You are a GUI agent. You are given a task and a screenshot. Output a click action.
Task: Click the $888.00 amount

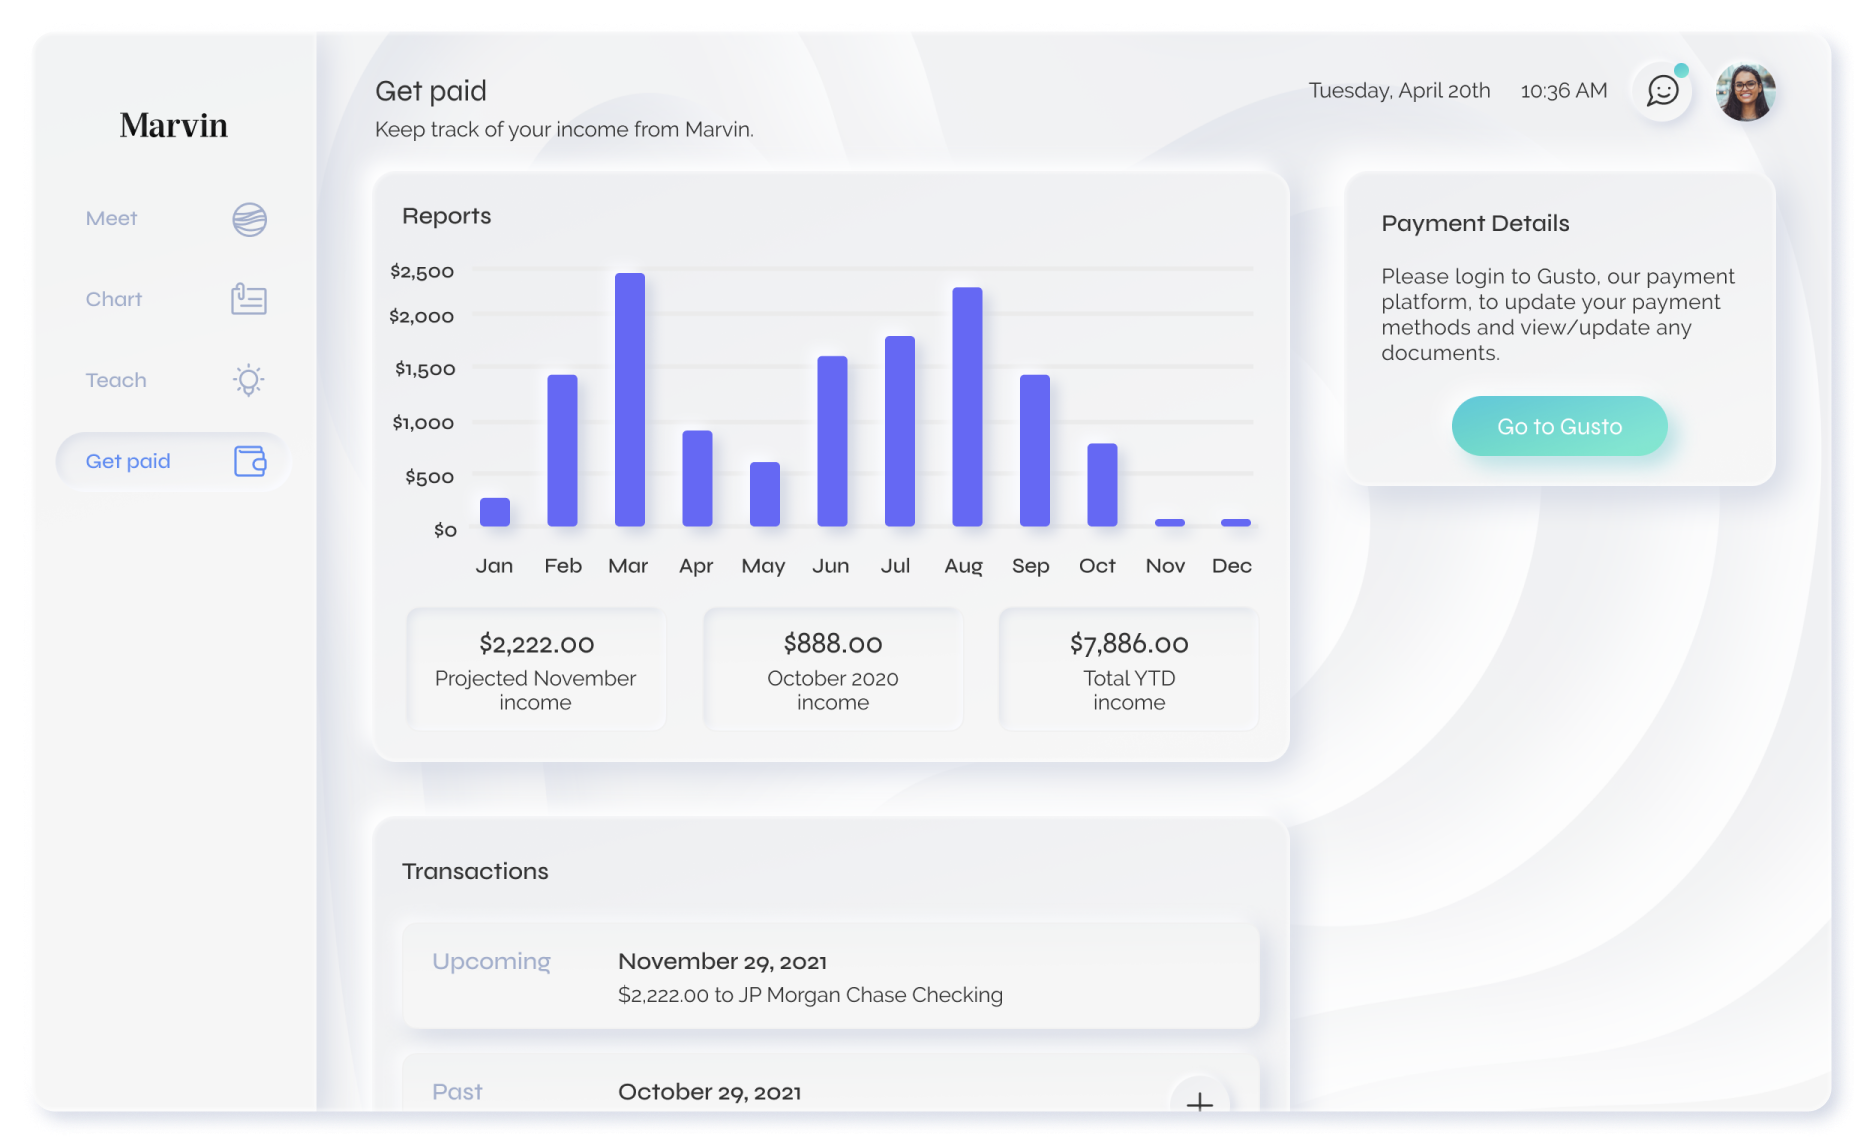[833, 644]
